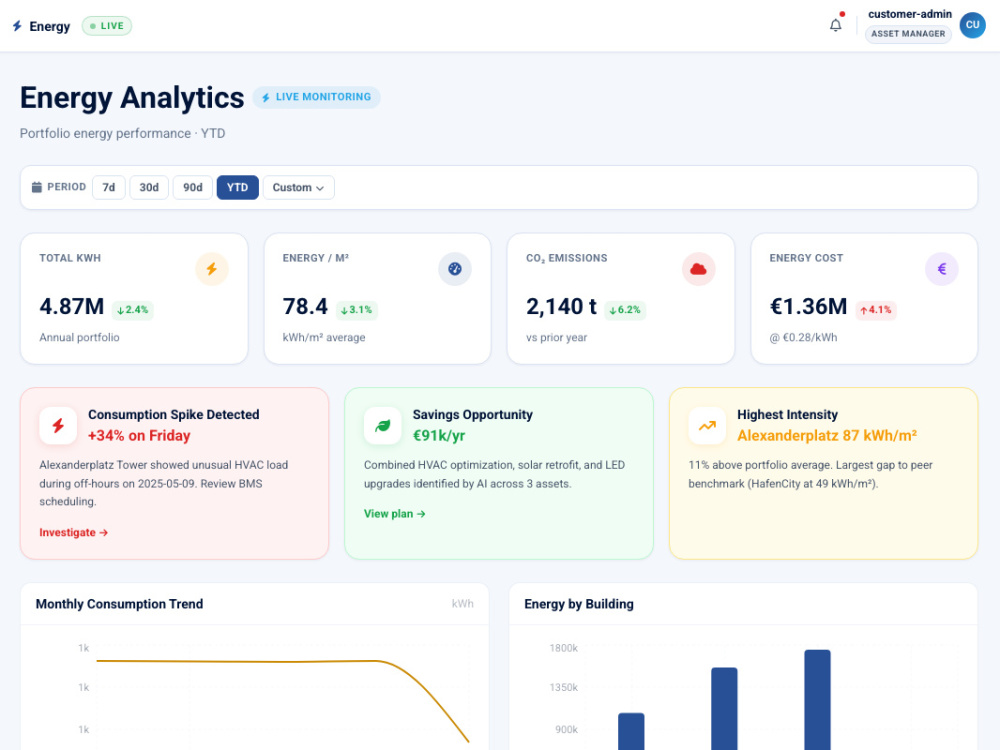Click the 6.2% decrease badge
Screen dimensions: 1000x750
pyautogui.click(x=625, y=310)
